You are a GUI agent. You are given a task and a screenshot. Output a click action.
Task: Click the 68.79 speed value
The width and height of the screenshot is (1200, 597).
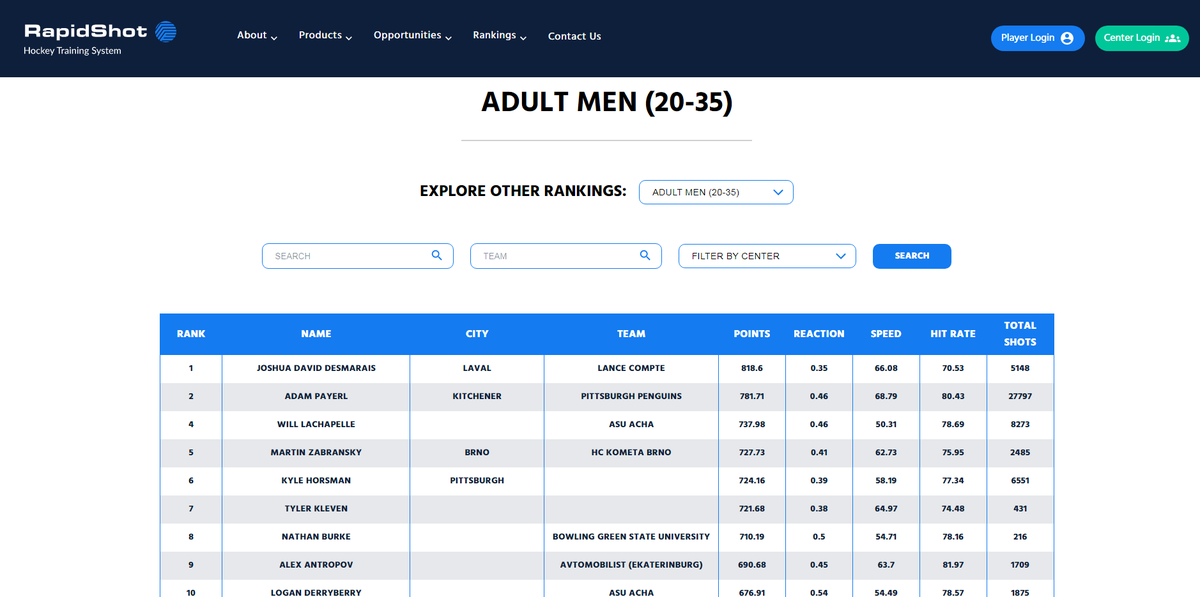click(886, 396)
